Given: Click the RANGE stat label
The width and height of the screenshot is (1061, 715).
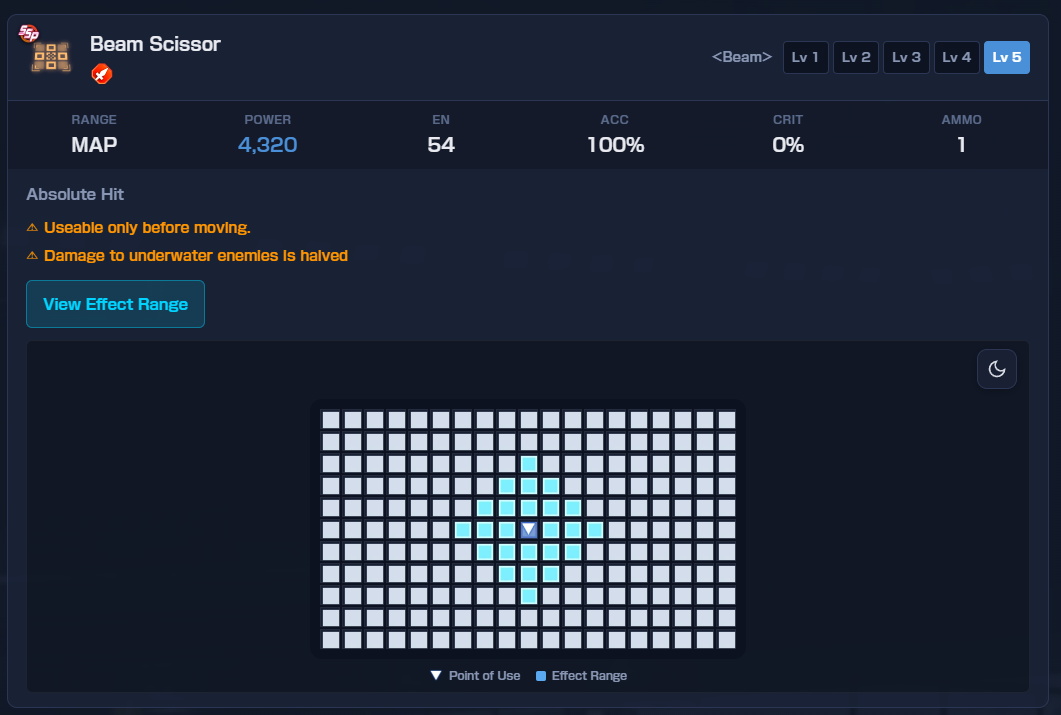Looking at the screenshot, I should [94, 120].
